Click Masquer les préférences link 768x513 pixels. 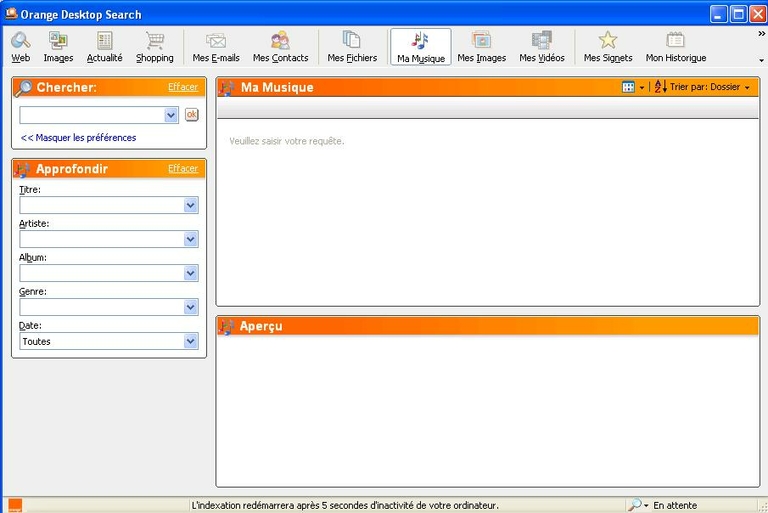78,138
